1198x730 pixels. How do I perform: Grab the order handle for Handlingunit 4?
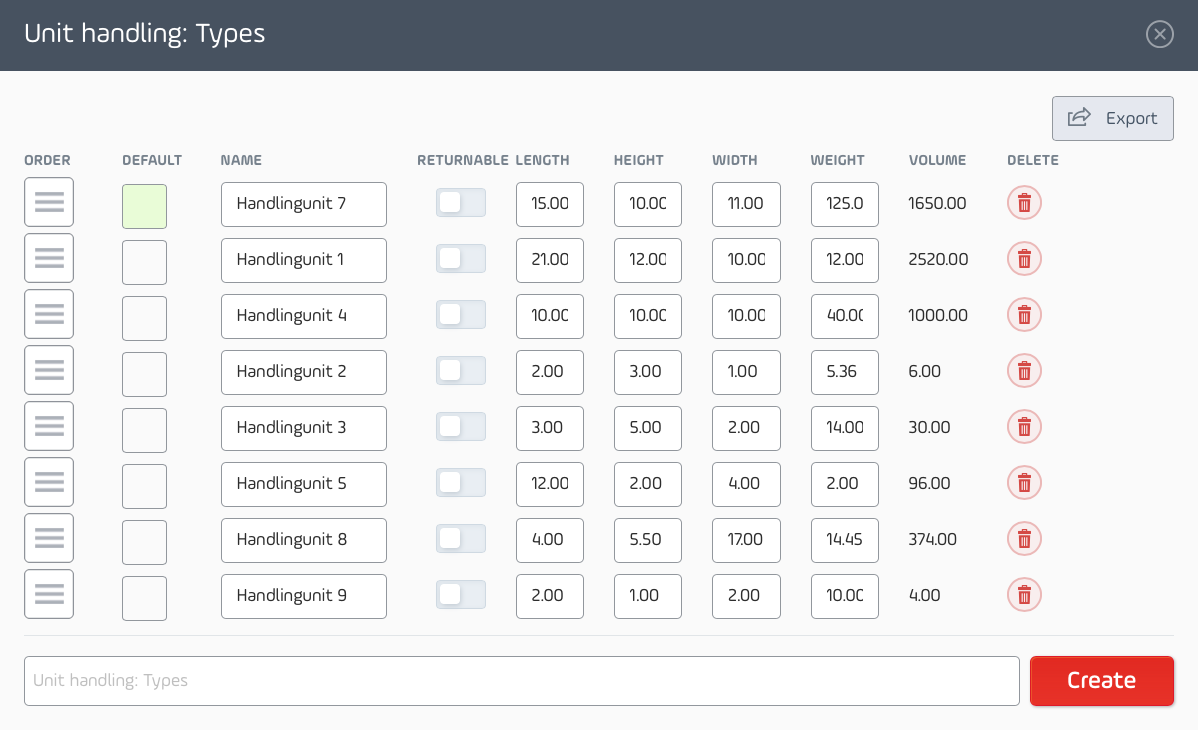coord(49,314)
